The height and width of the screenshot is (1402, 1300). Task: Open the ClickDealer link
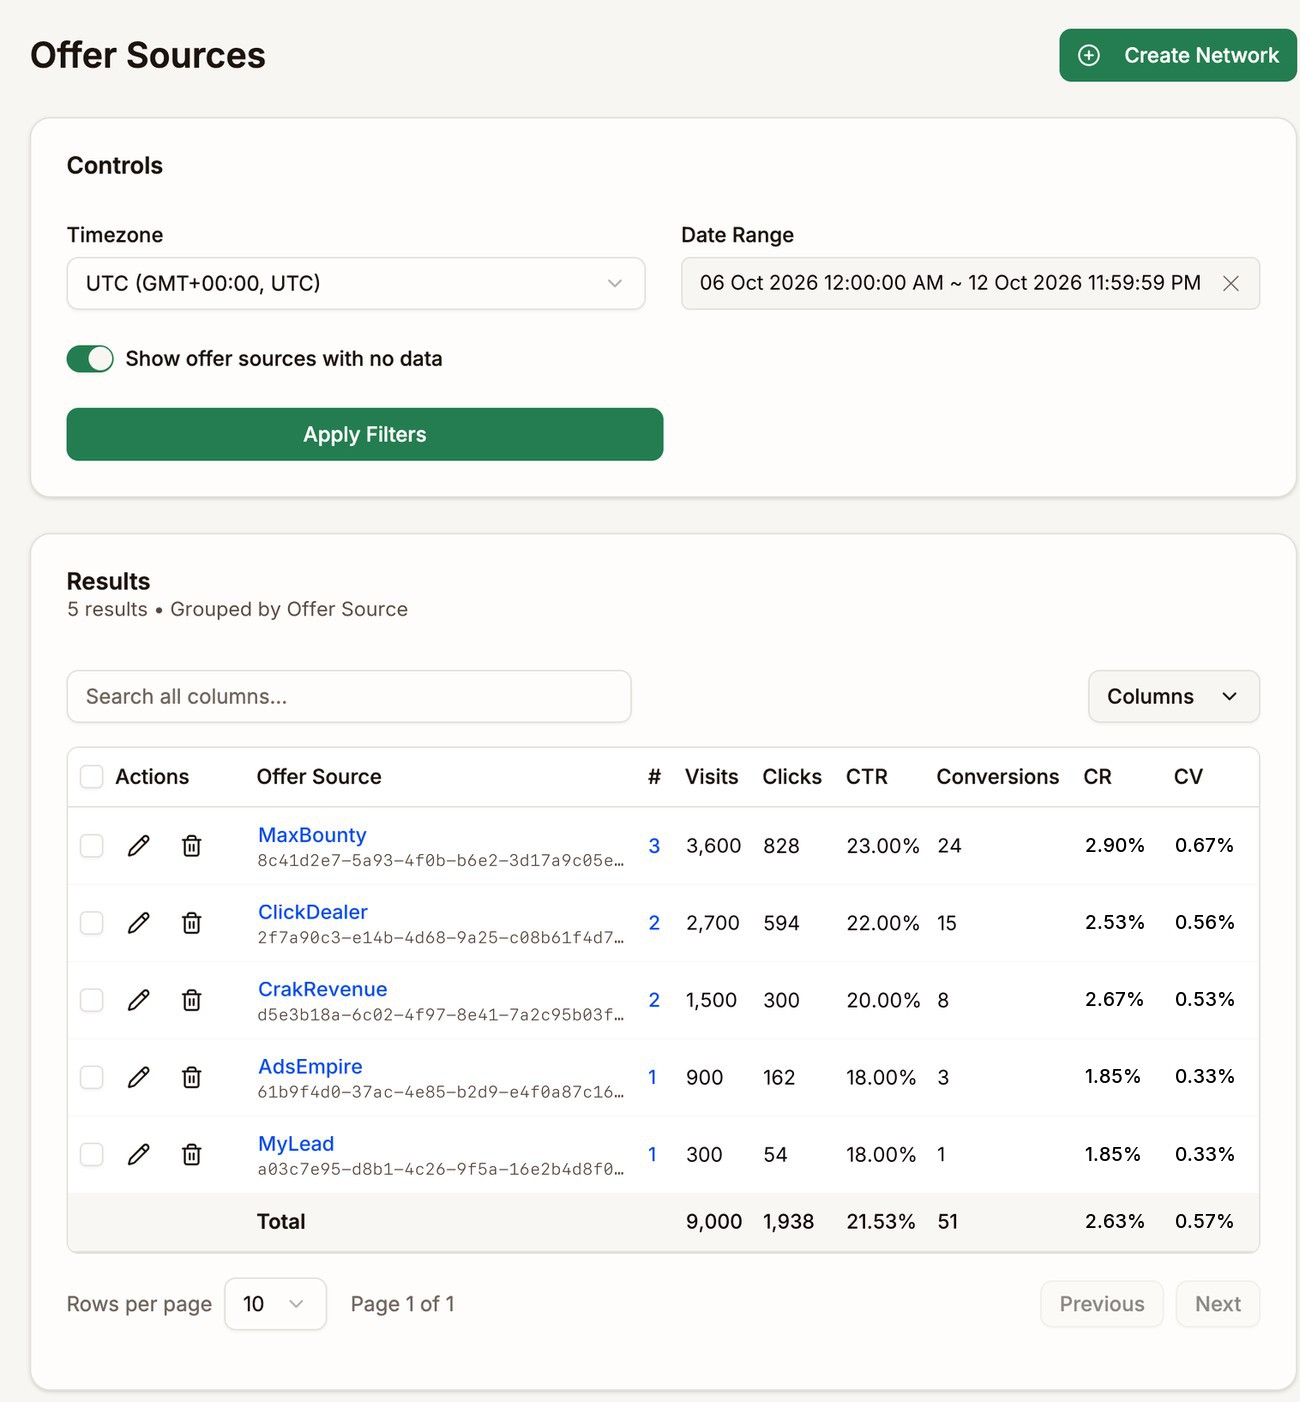click(x=313, y=912)
